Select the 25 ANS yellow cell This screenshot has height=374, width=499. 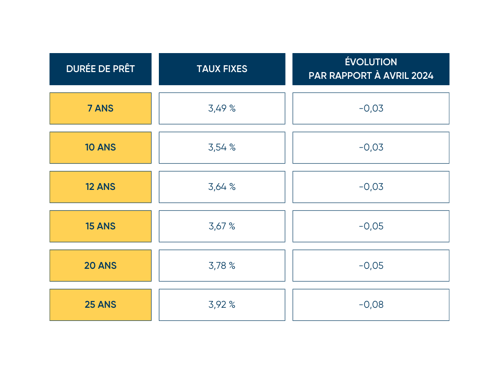click(x=100, y=305)
